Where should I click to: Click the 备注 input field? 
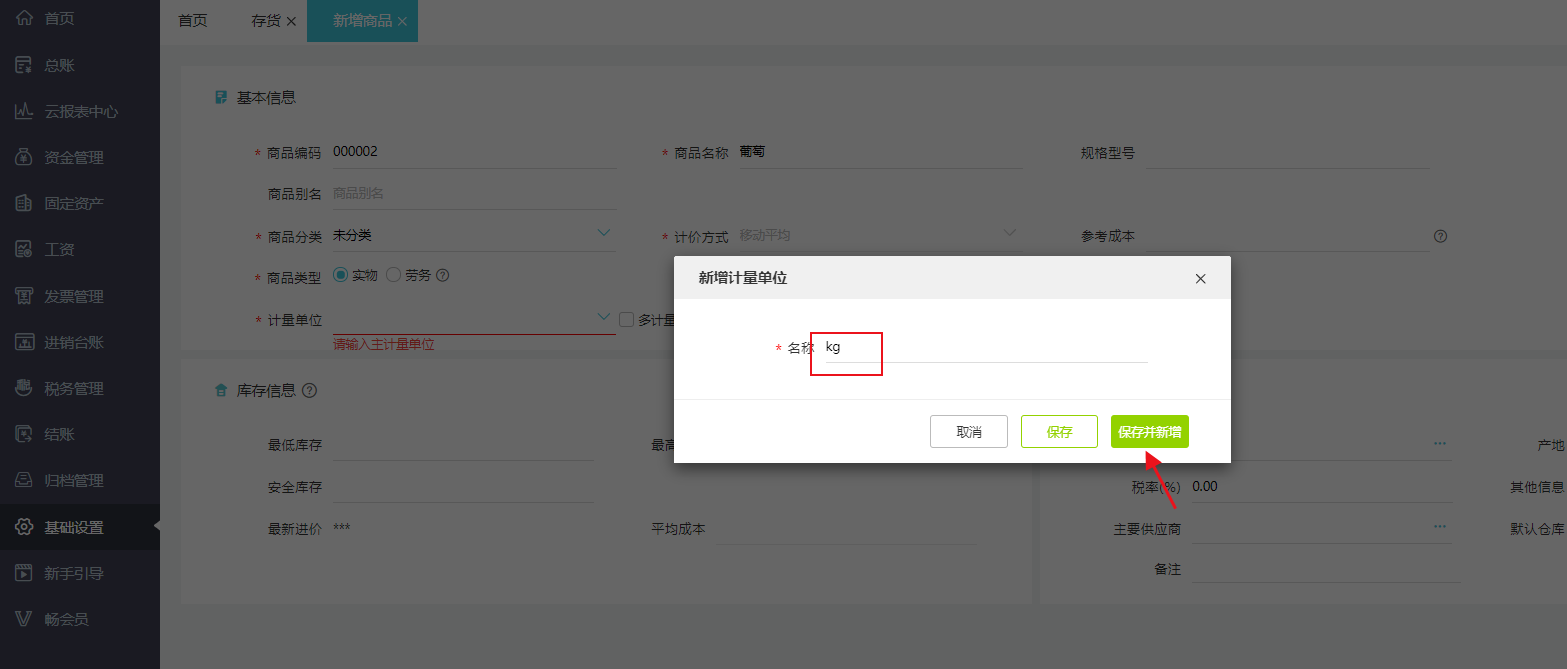pos(1325,569)
